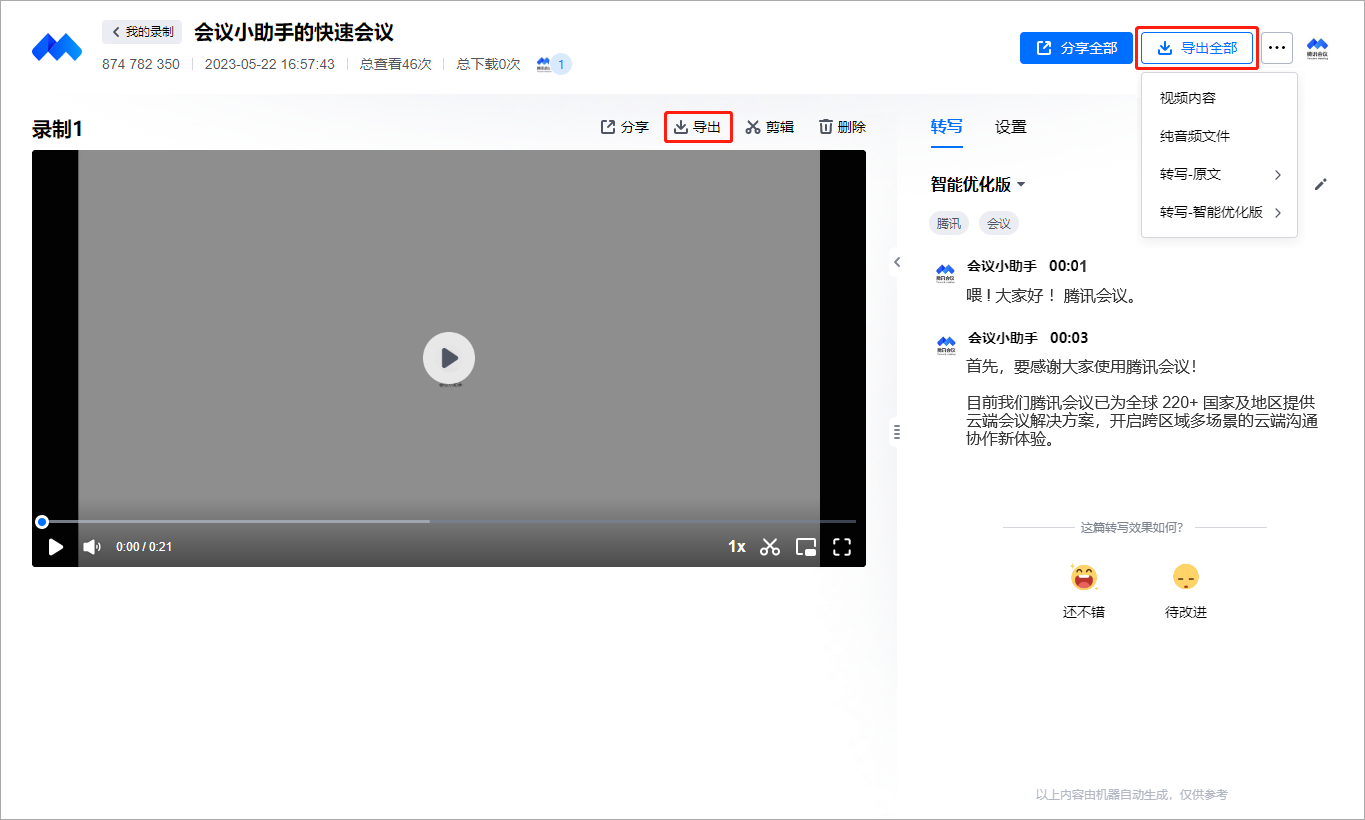Go back to 我的录制
1365x820 pixels.
pyautogui.click(x=142, y=32)
